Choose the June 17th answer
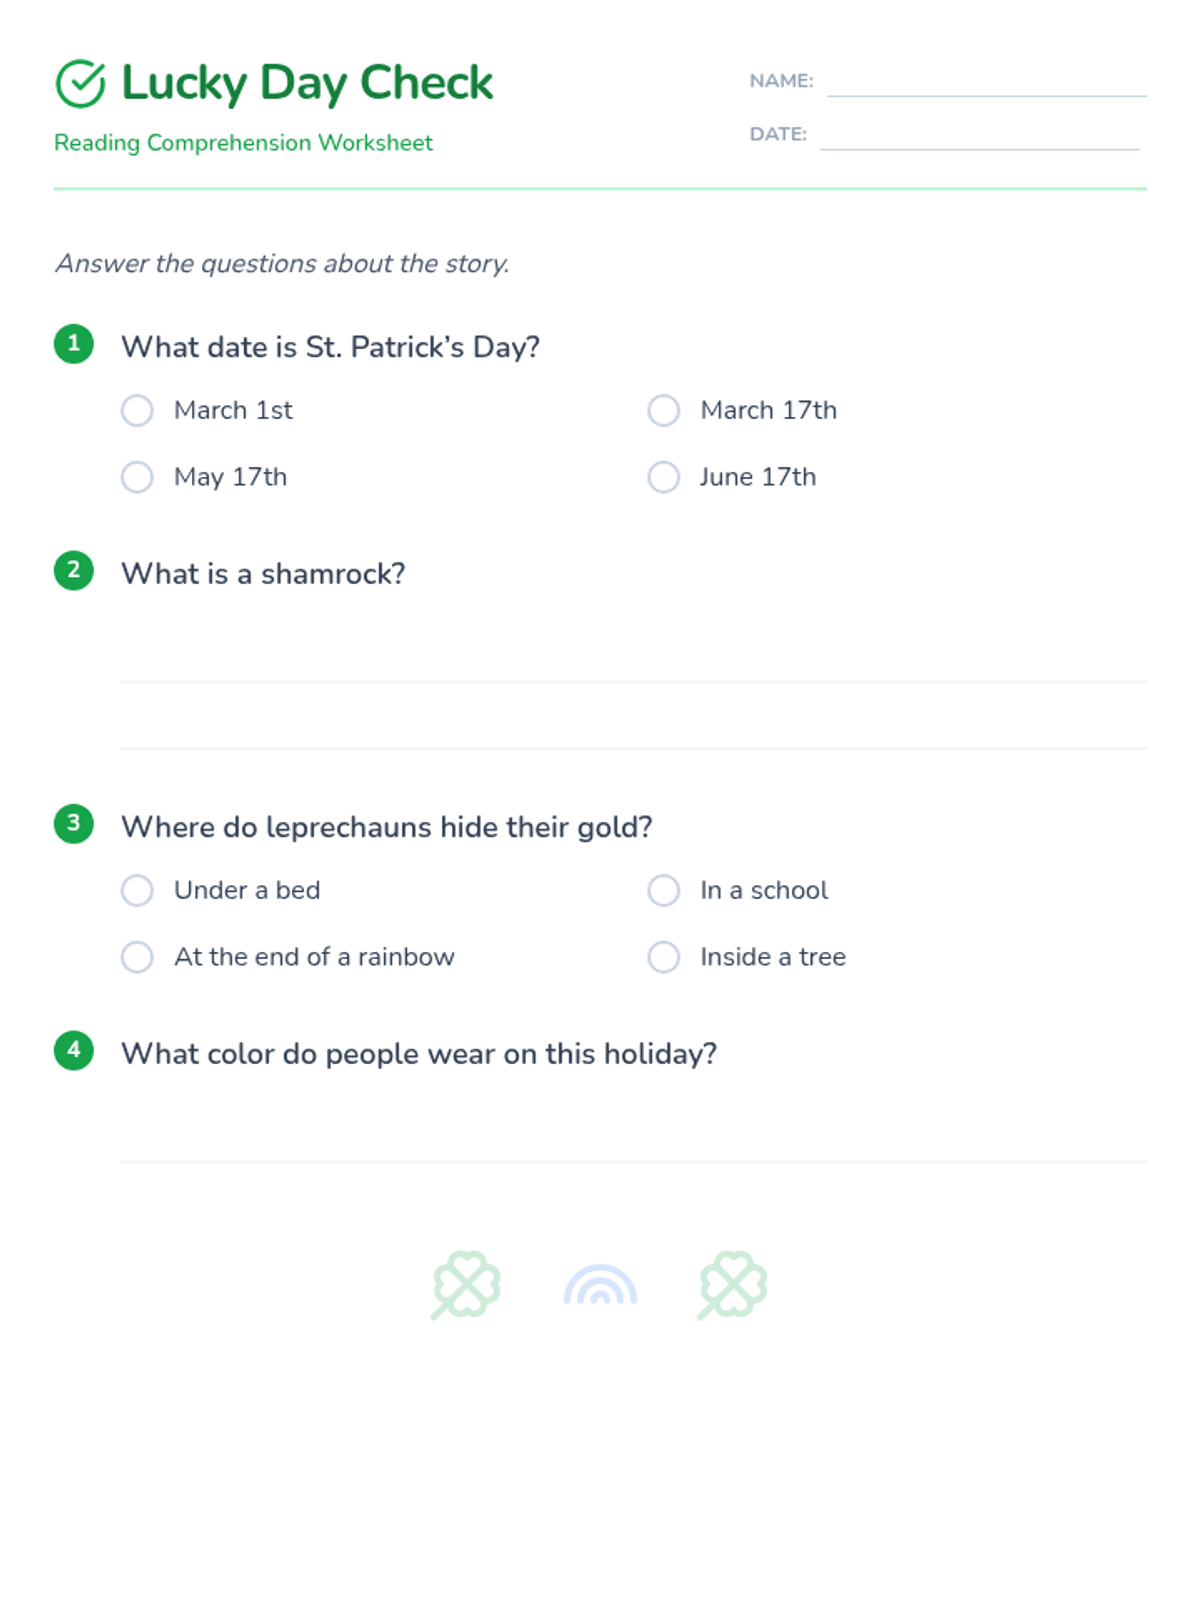This screenshot has height=1600, width=1200. (664, 477)
